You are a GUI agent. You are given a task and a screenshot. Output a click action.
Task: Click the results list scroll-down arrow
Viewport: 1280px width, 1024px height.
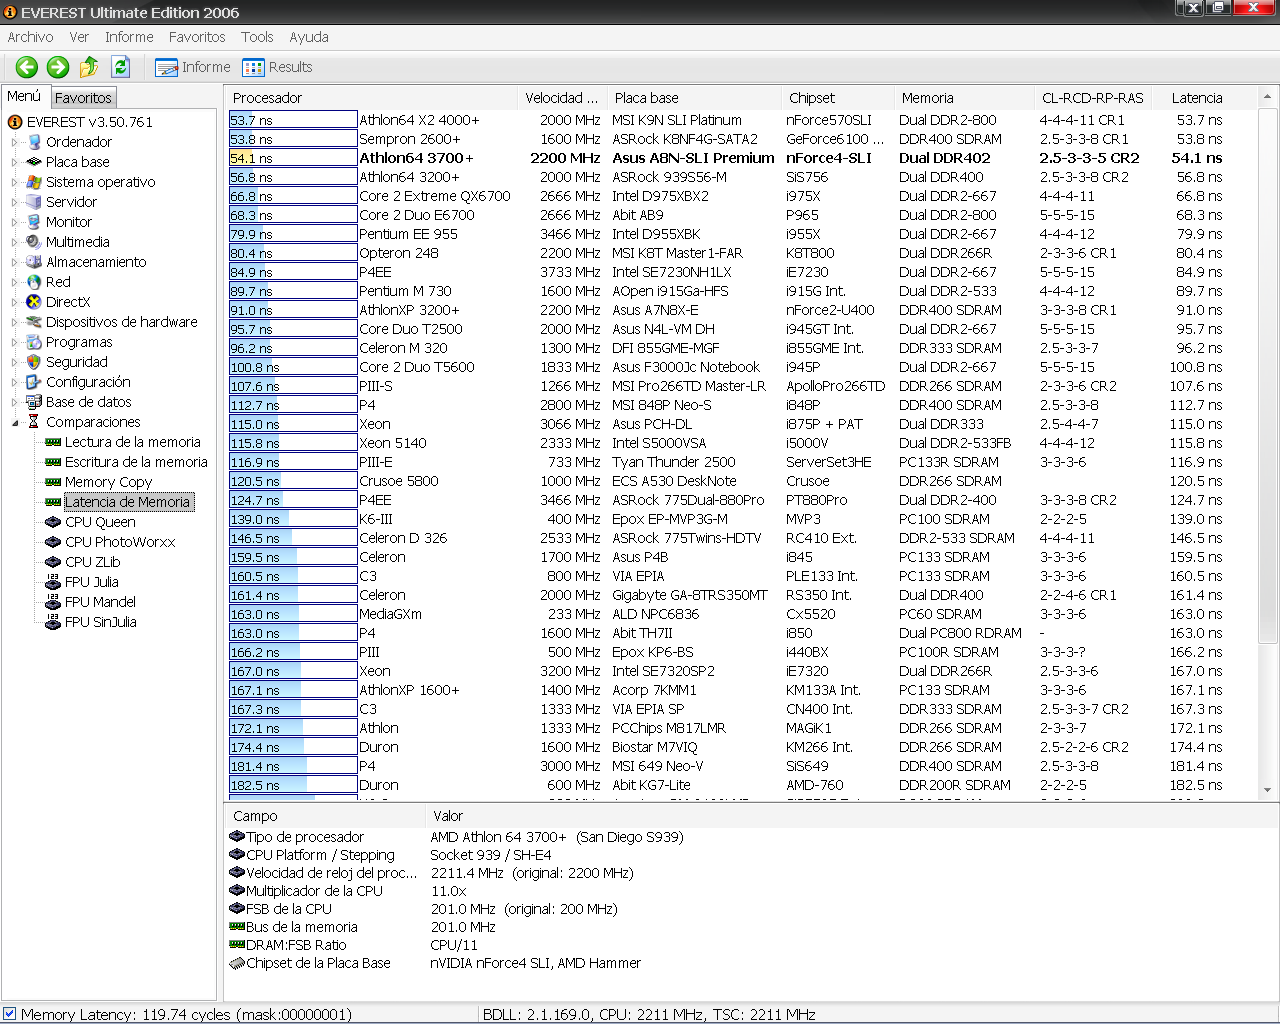1267,790
